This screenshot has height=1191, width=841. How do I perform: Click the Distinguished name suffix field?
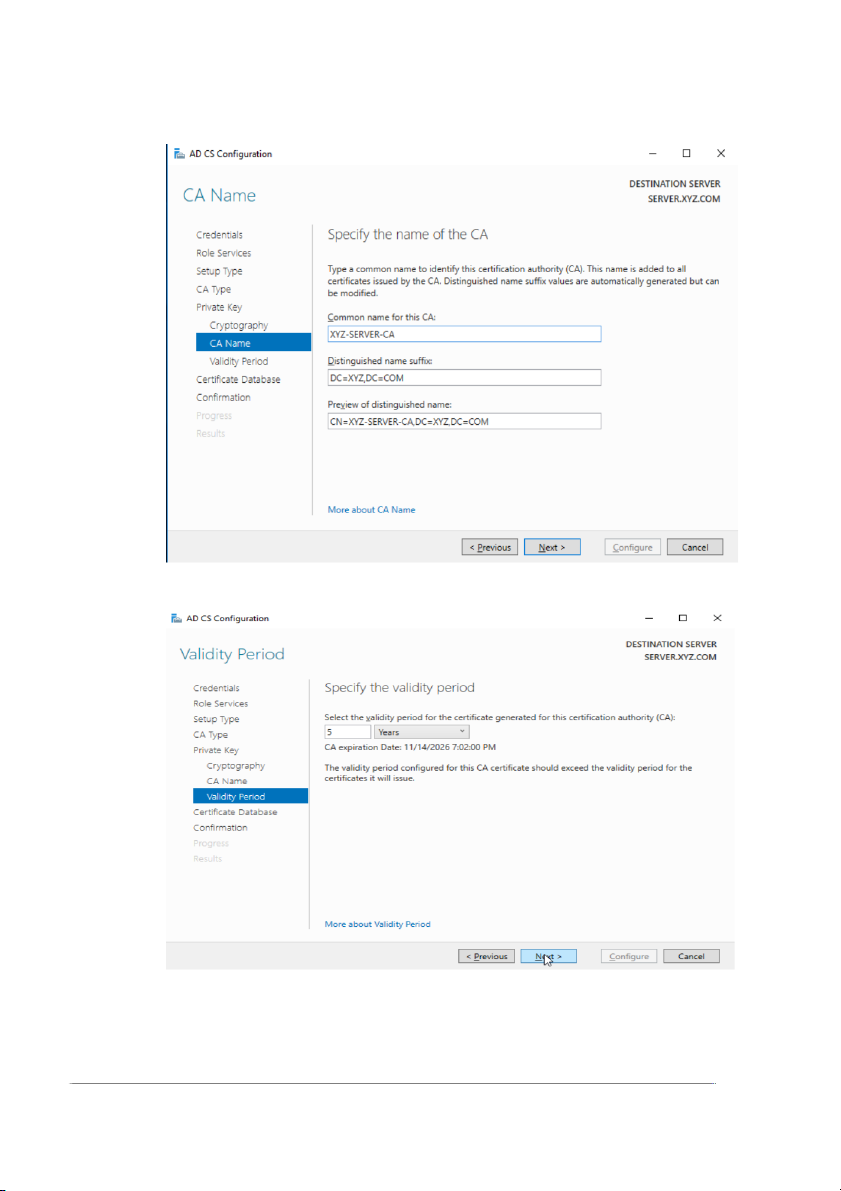(464, 378)
